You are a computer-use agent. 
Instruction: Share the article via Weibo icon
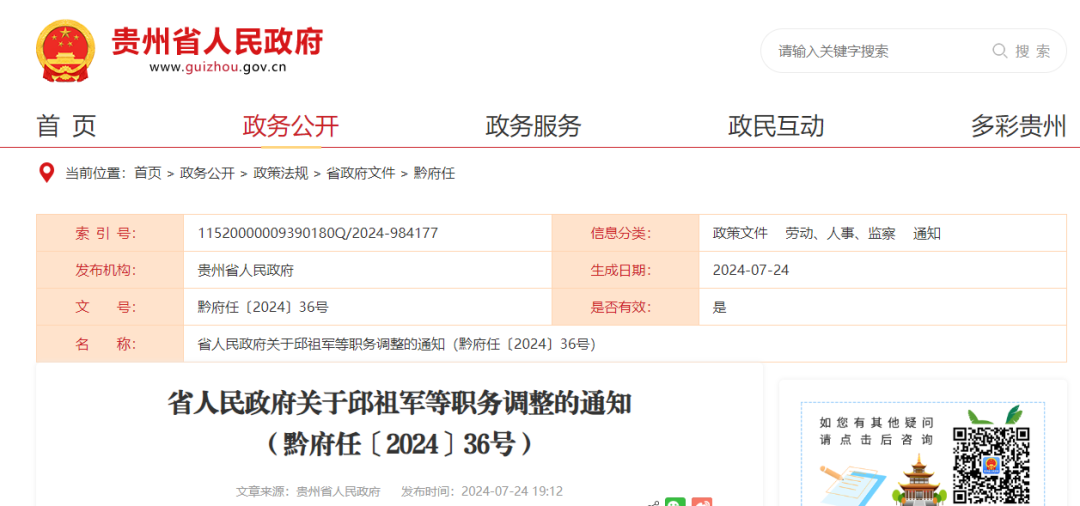[702, 502]
